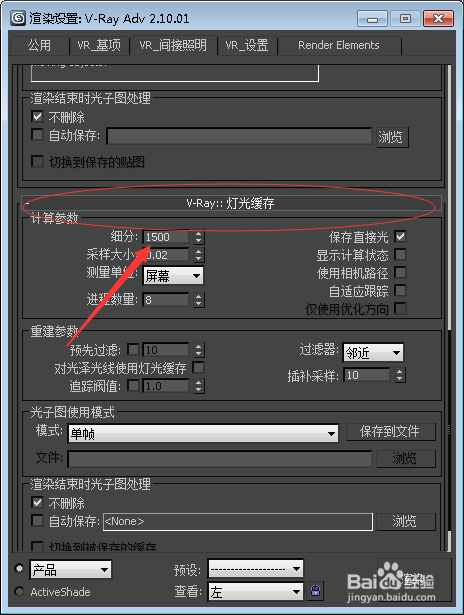Increase 插补采样 value with up spinner
Viewport: 464px width, 615px height.
400,372
